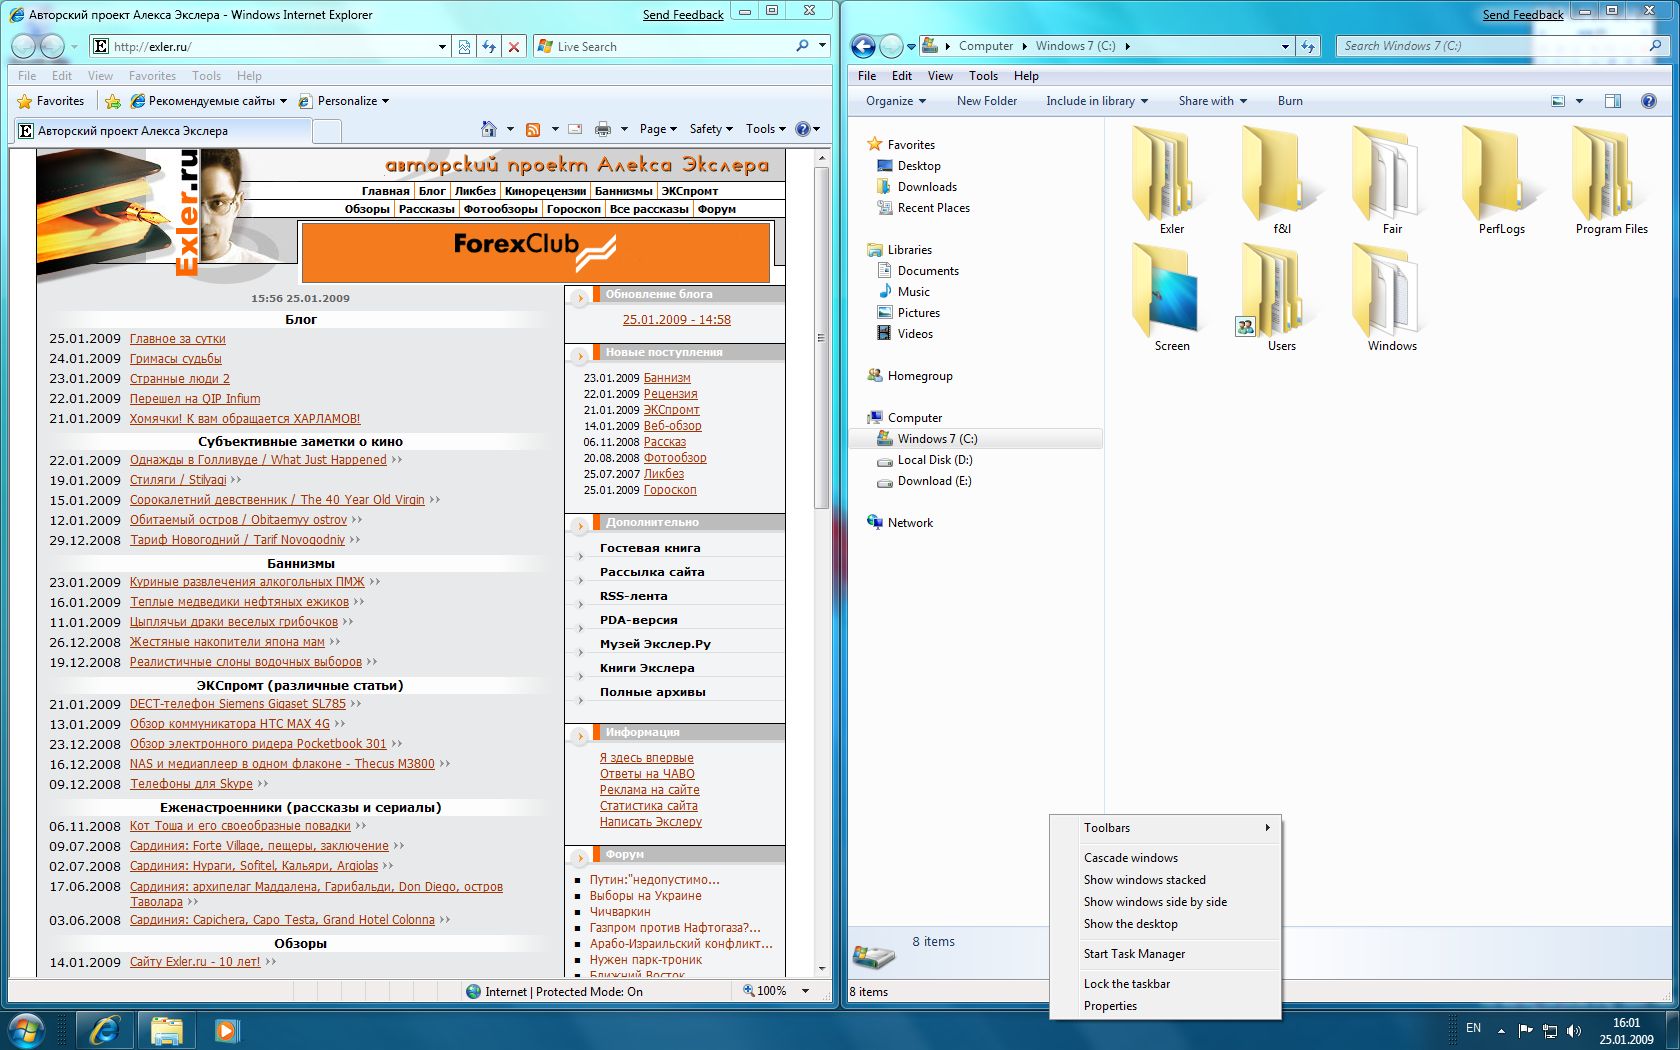Choose Show windows side by side

(x=1155, y=902)
